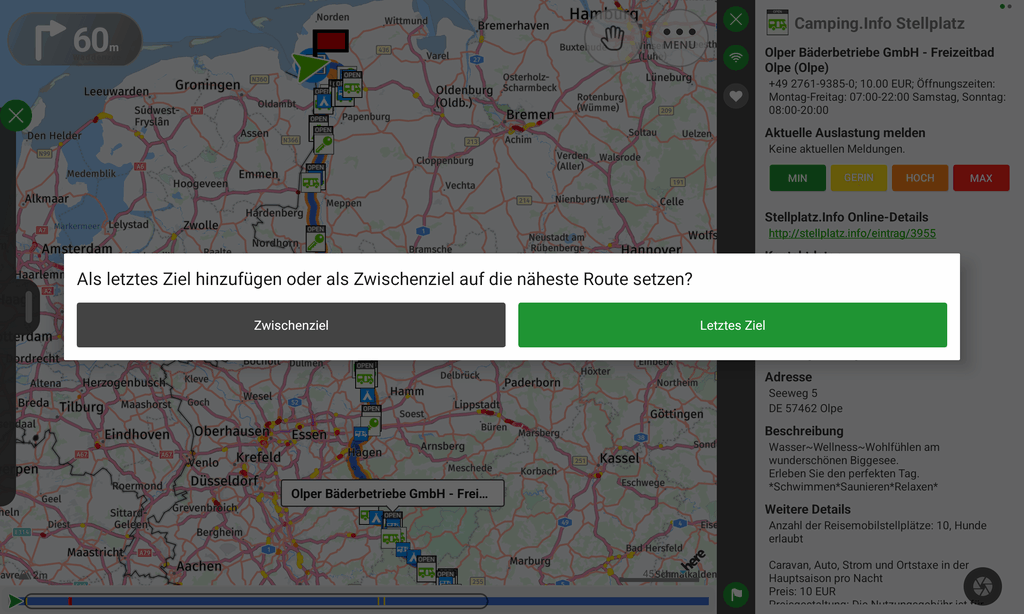This screenshot has width=1024, height=614.
Task: Tap the 'Aktuelle Auslastung melden' heading
Action: (x=845, y=133)
